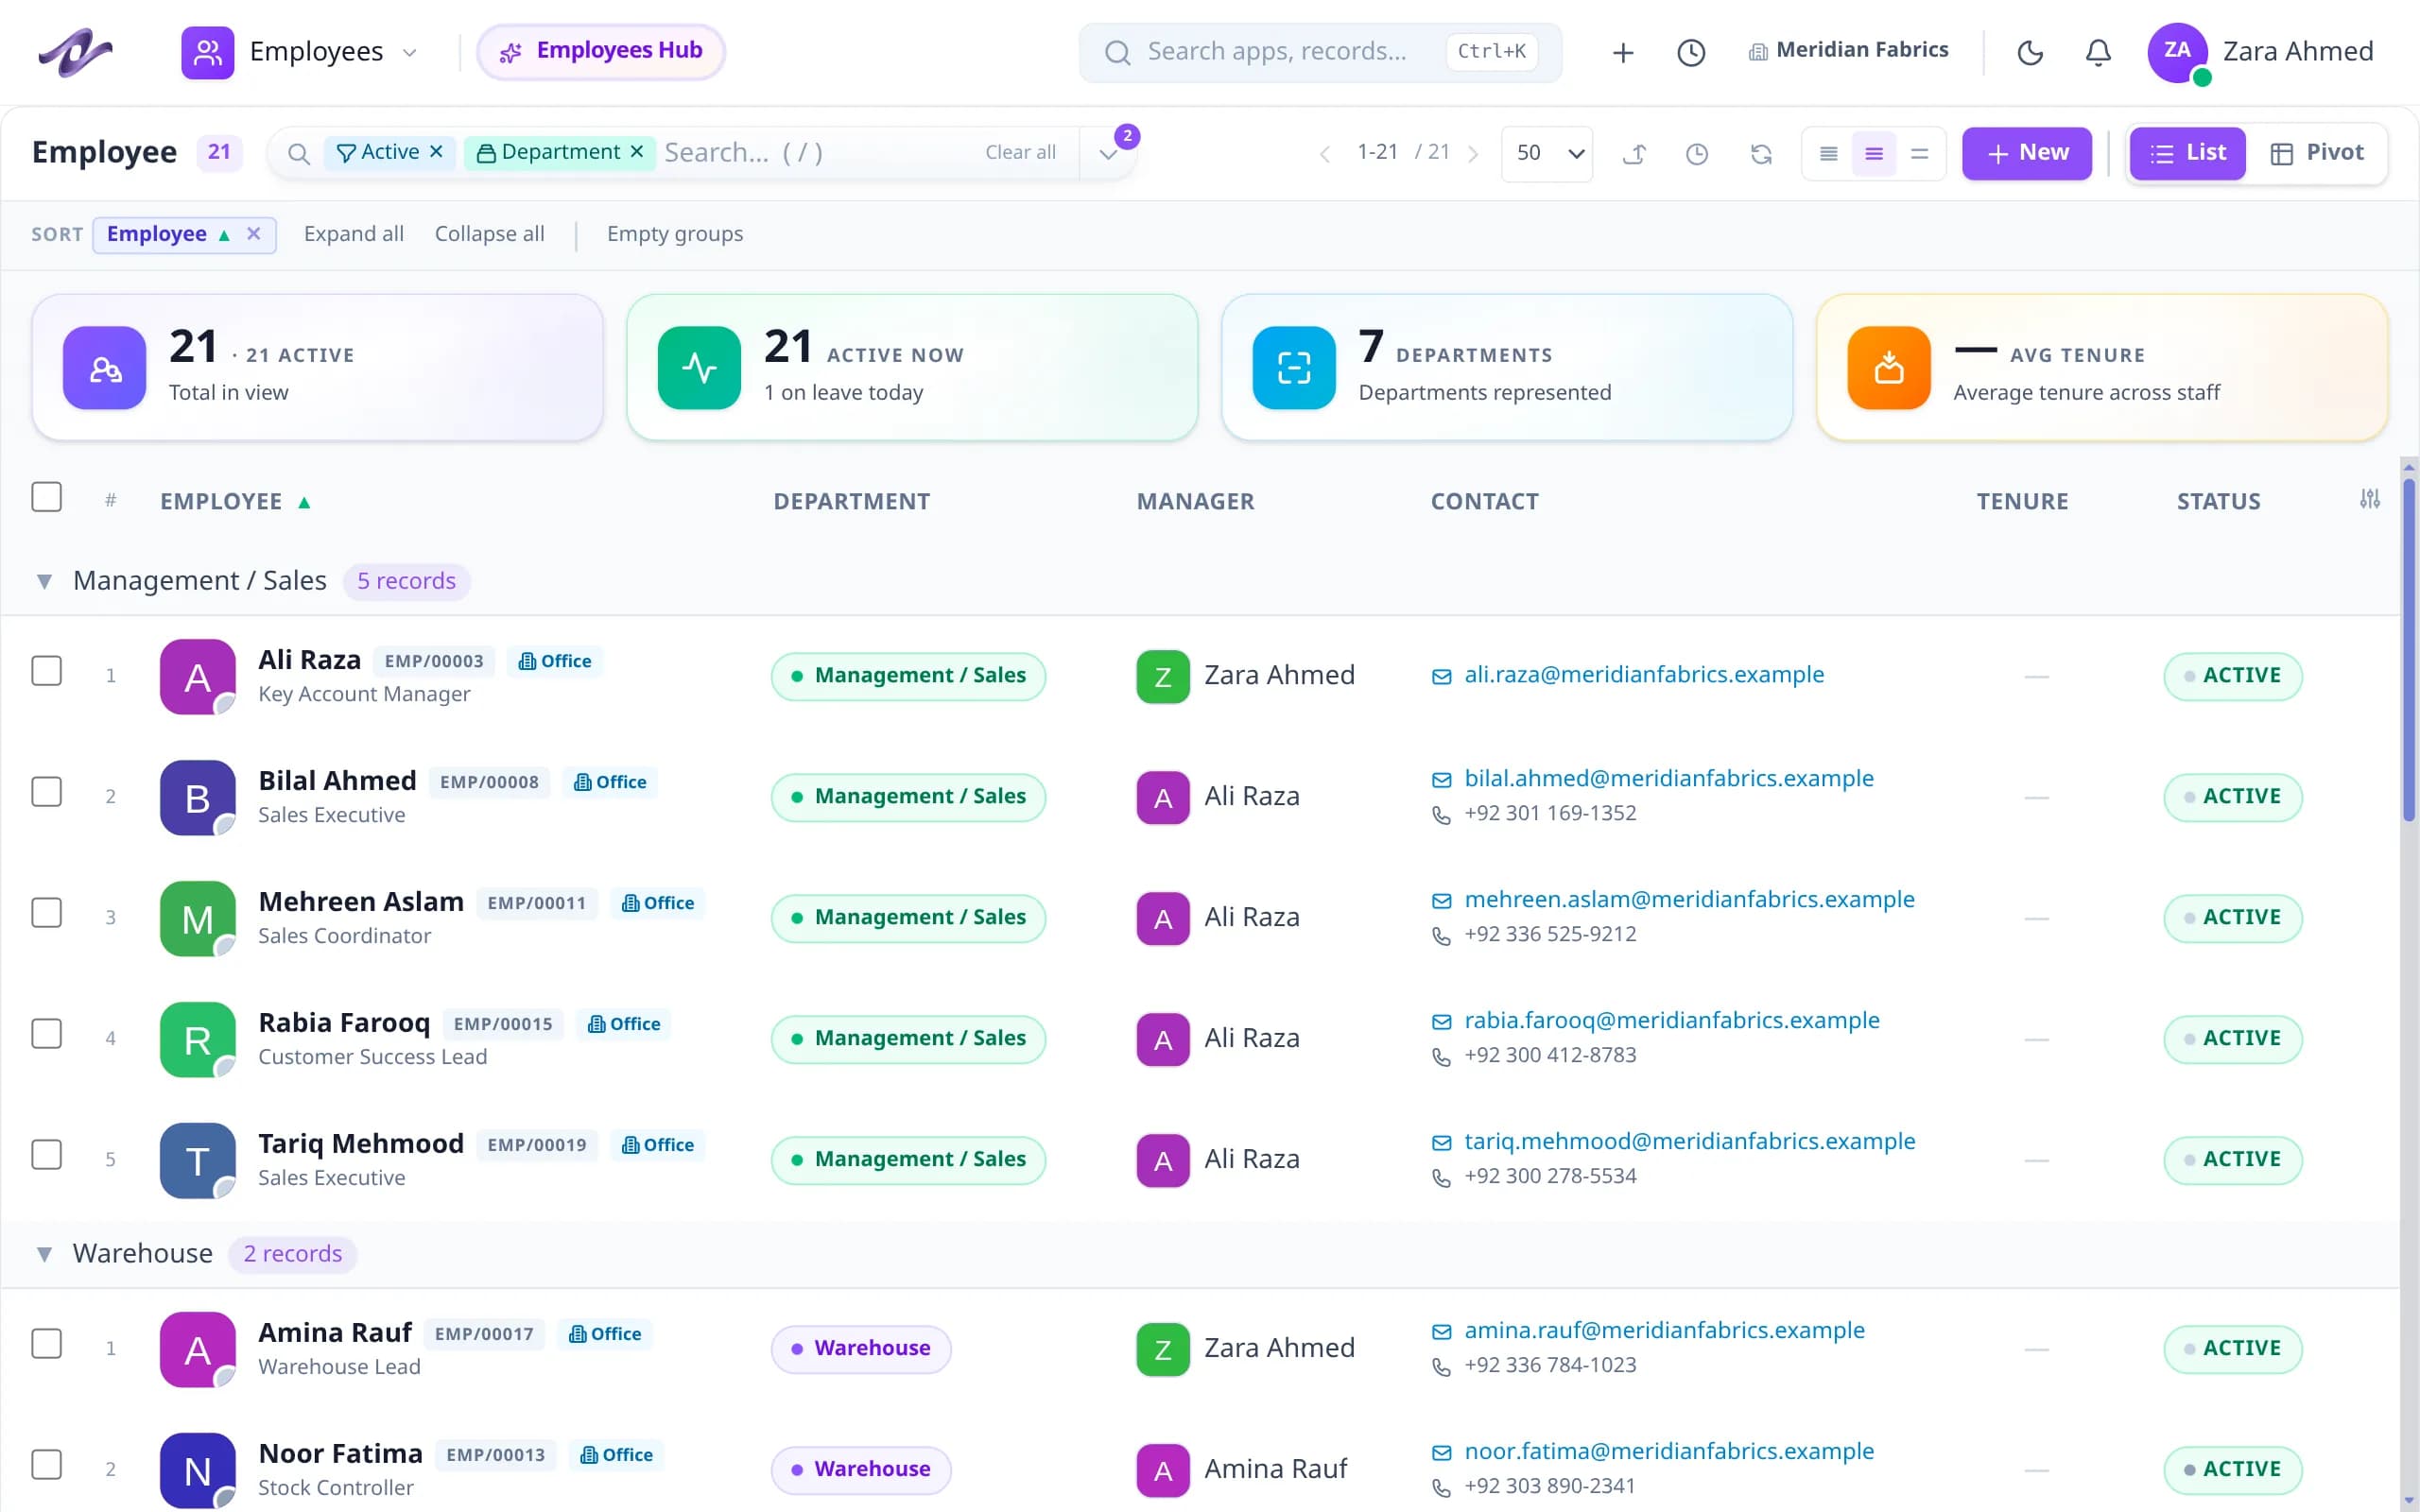Remove the Active filter chip
Image resolution: width=2420 pixels, height=1512 pixels.
pos(436,152)
